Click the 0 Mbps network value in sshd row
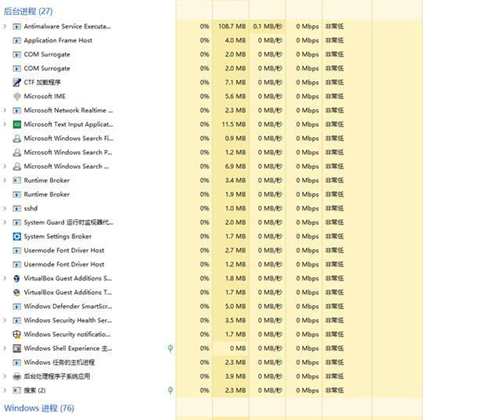 [307, 208]
